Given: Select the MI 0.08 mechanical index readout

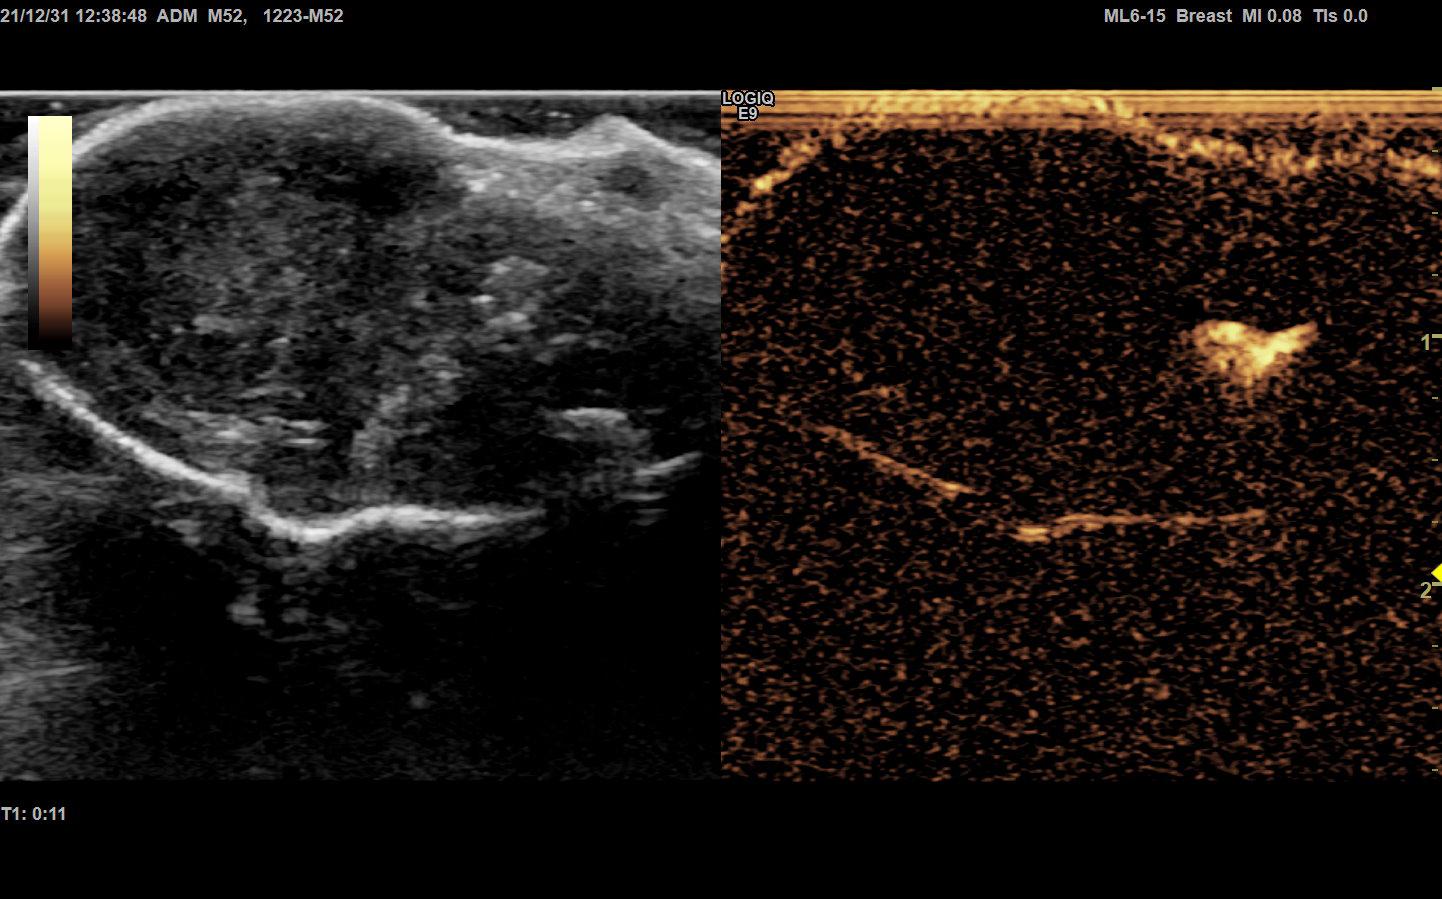Looking at the screenshot, I should [x=1271, y=16].
